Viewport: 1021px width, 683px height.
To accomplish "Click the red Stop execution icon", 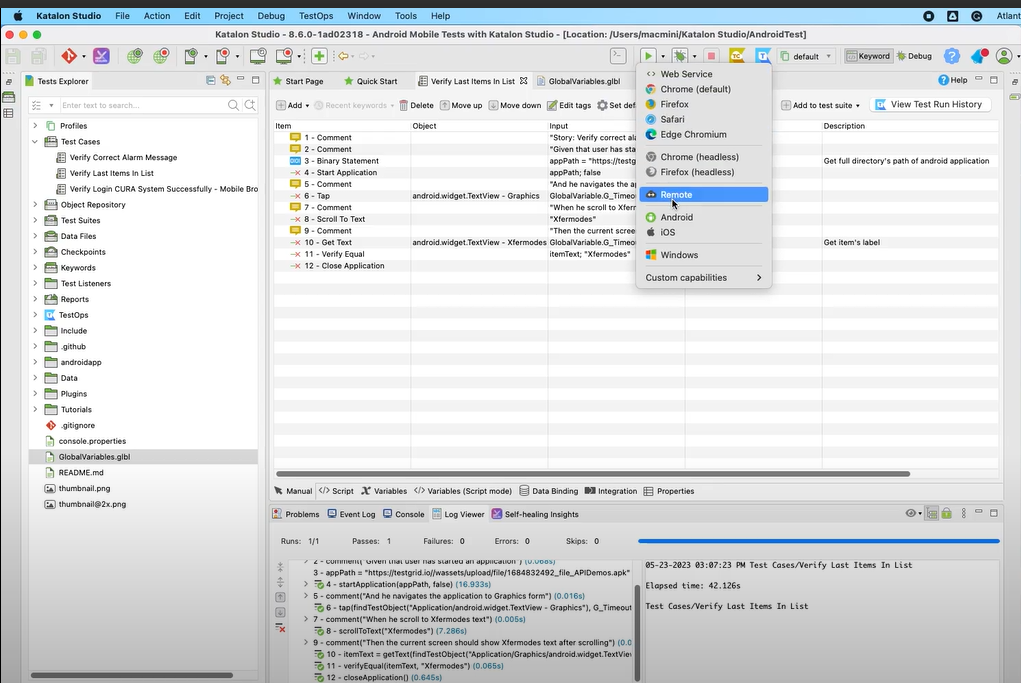I will tap(711, 56).
